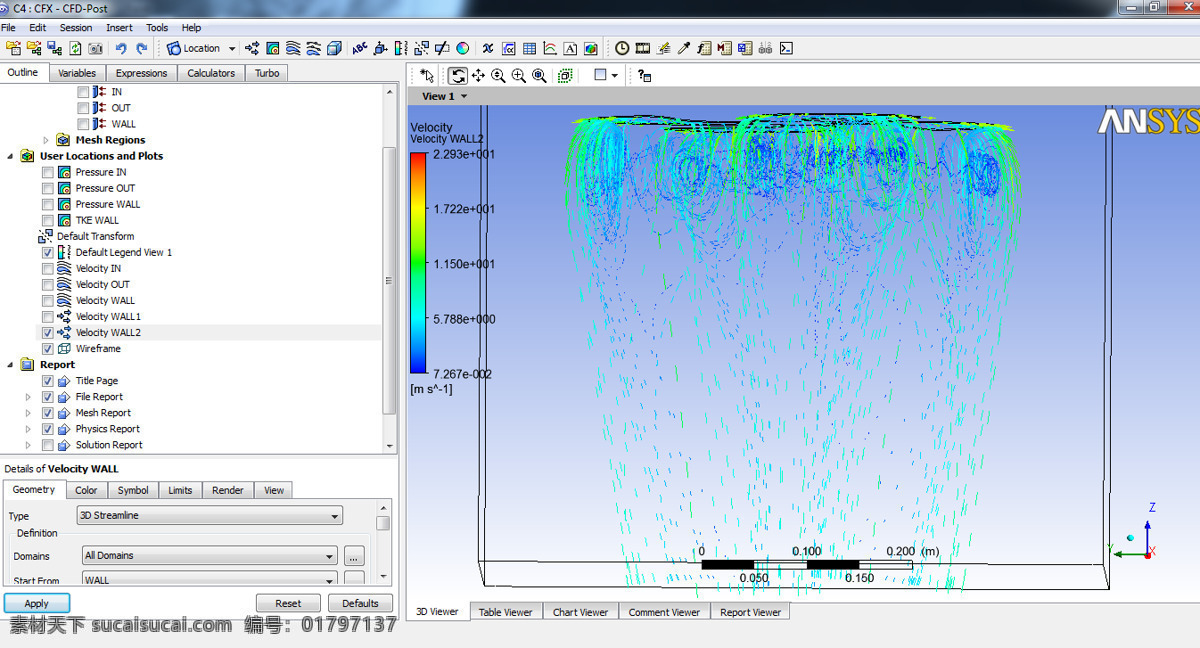
Task: Insert a Vector plot from toolbar
Action: click(252, 48)
